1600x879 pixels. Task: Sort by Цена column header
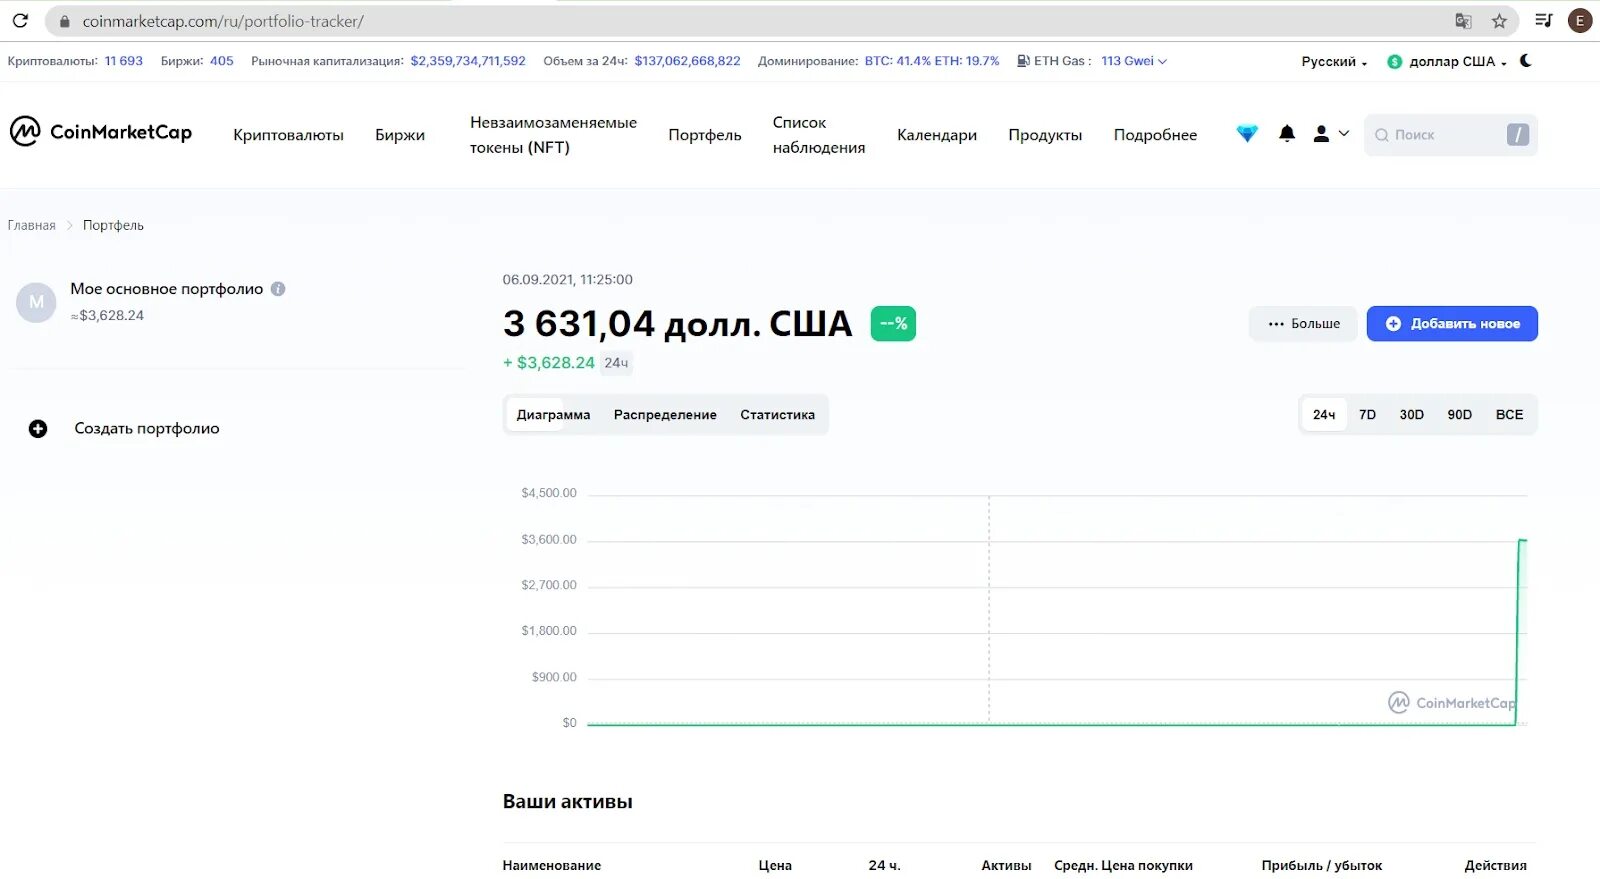pos(775,866)
